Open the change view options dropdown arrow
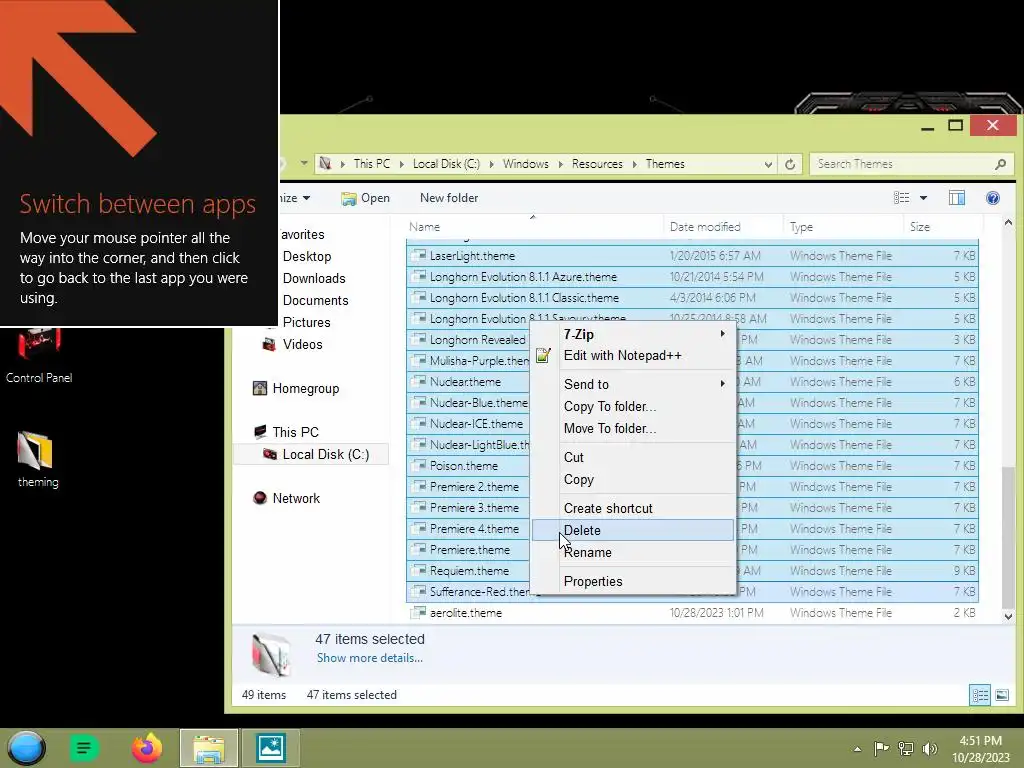Viewport: 1024px width, 768px height. [923, 198]
